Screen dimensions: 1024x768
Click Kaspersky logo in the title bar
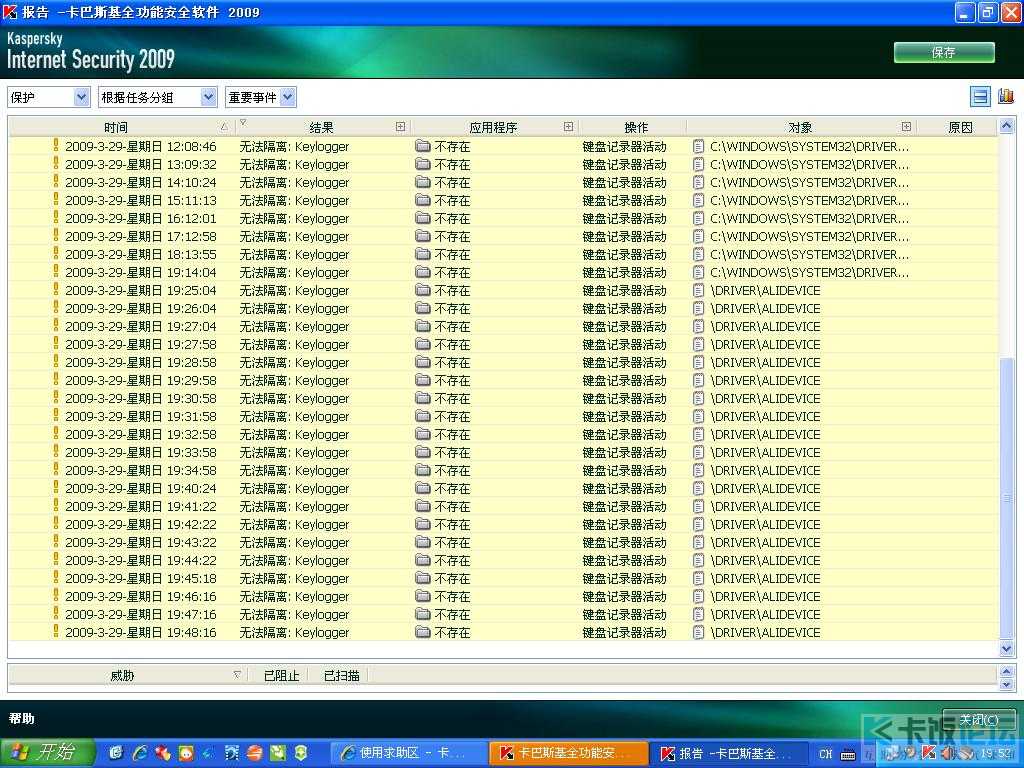click(x=10, y=12)
